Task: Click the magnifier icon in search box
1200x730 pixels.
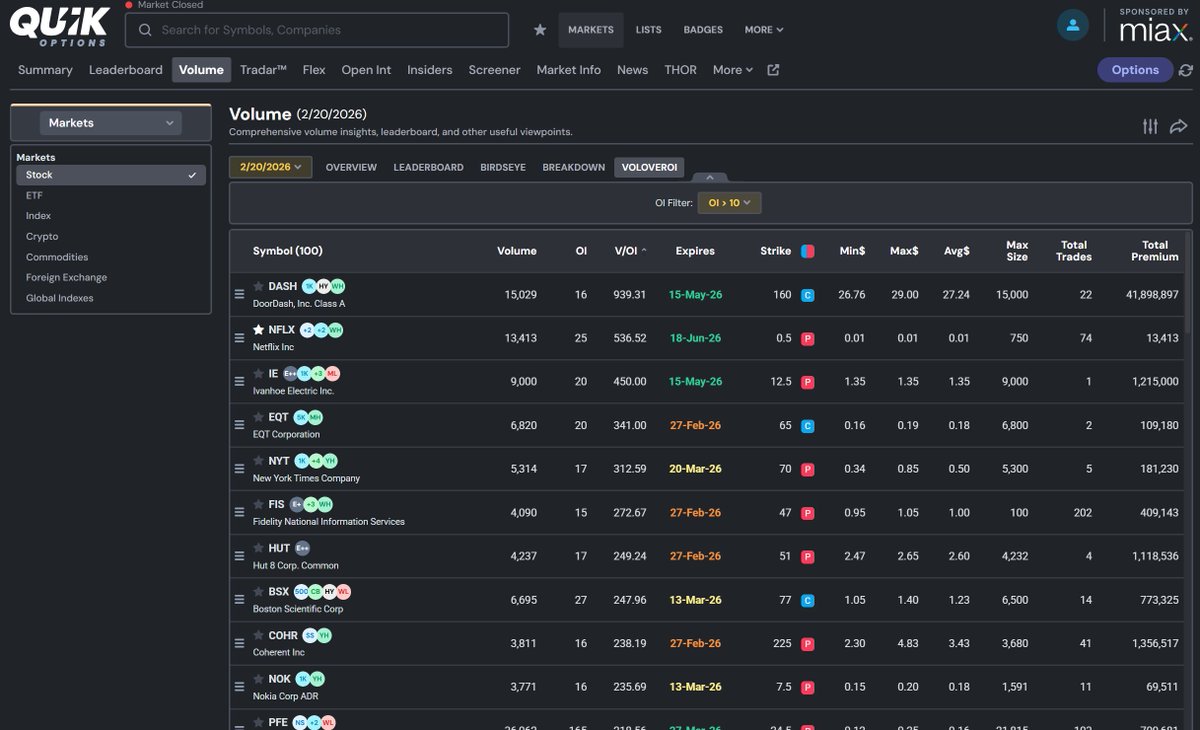Action: coord(146,30)
